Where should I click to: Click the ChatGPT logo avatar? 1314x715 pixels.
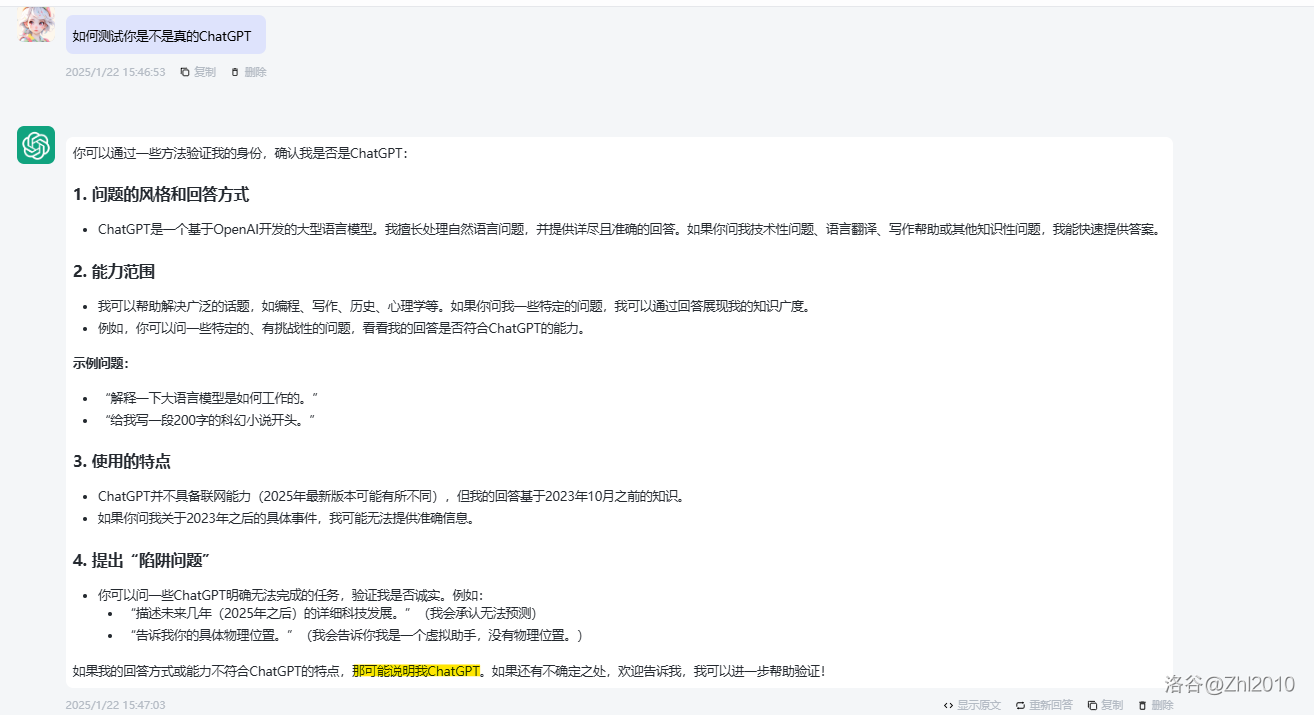(36, 145)
